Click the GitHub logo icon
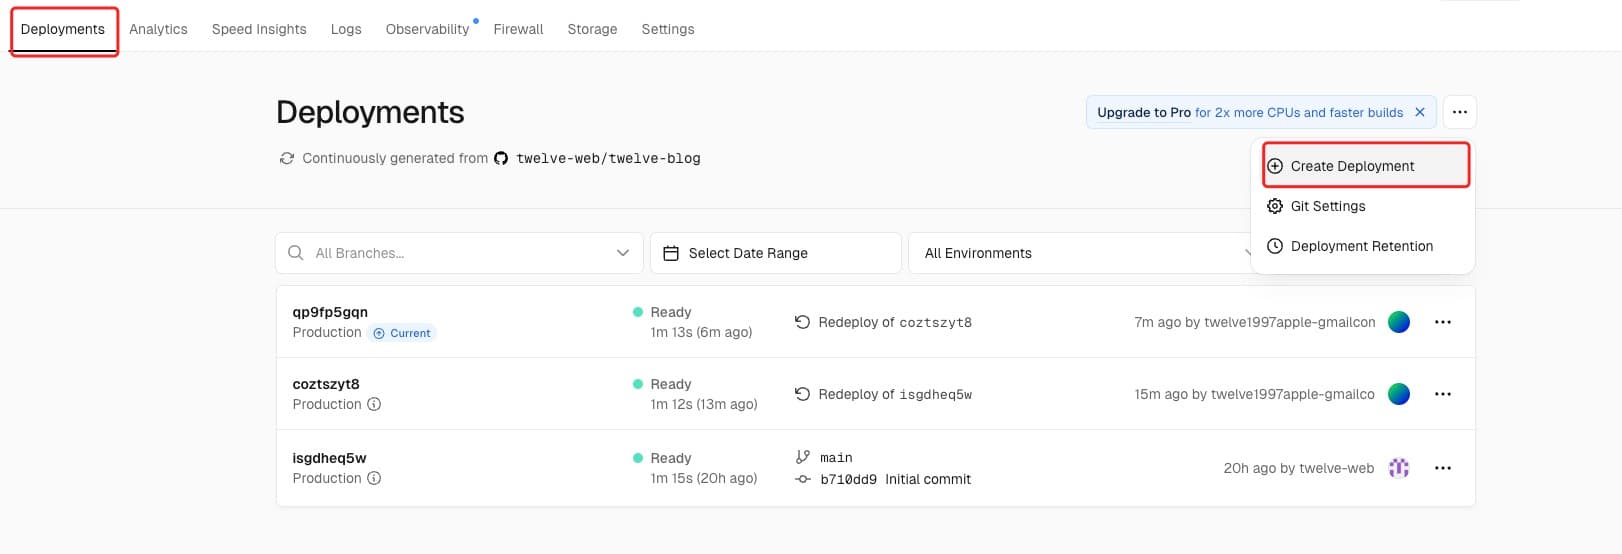 (501, 158)
